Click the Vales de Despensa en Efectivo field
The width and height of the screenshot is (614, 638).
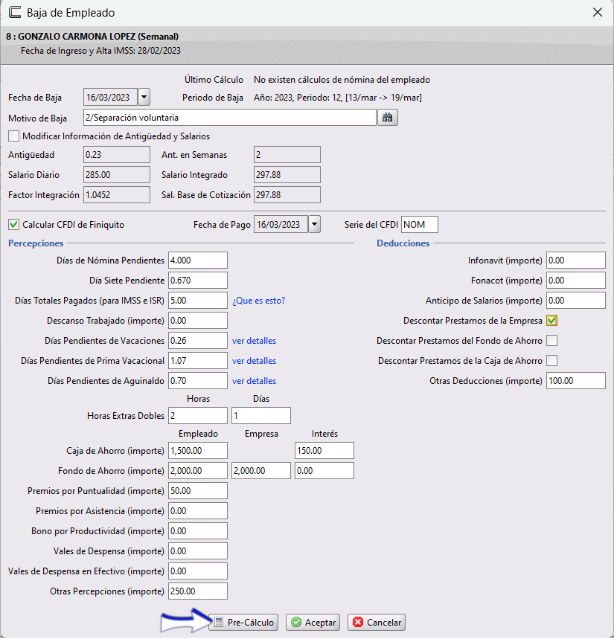198,571
